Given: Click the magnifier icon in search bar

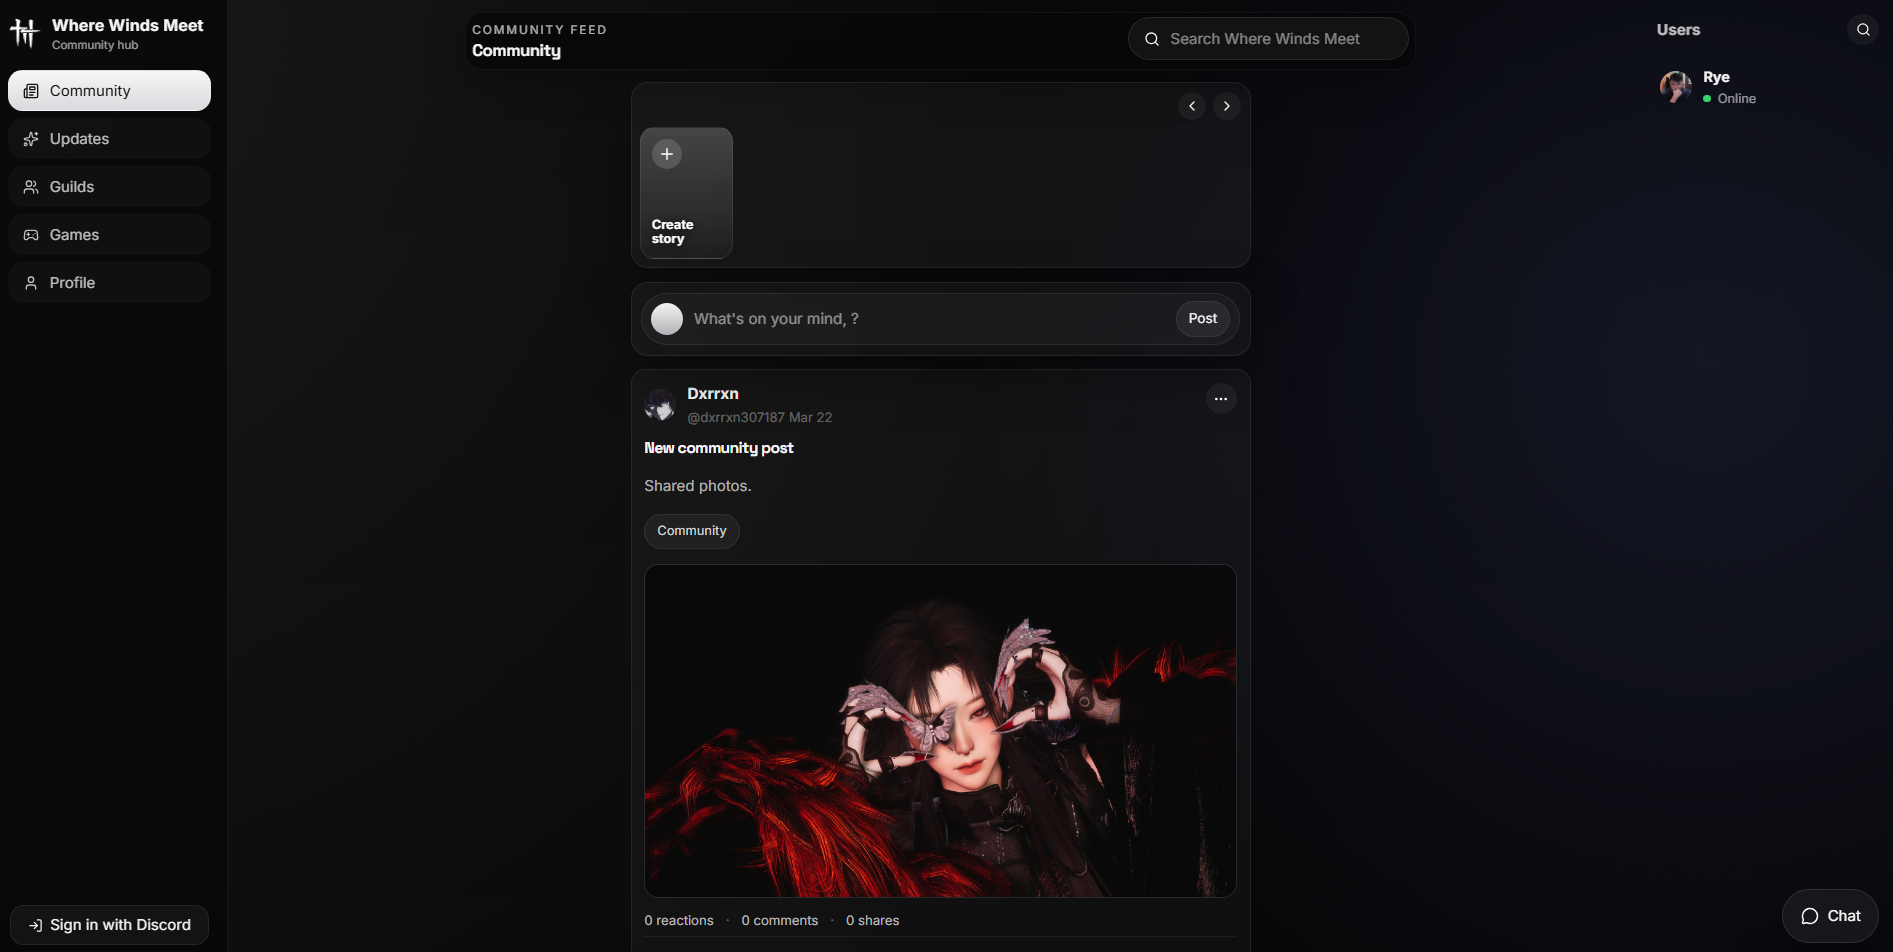Looking at the screenshot, I should click(1152, 39).
